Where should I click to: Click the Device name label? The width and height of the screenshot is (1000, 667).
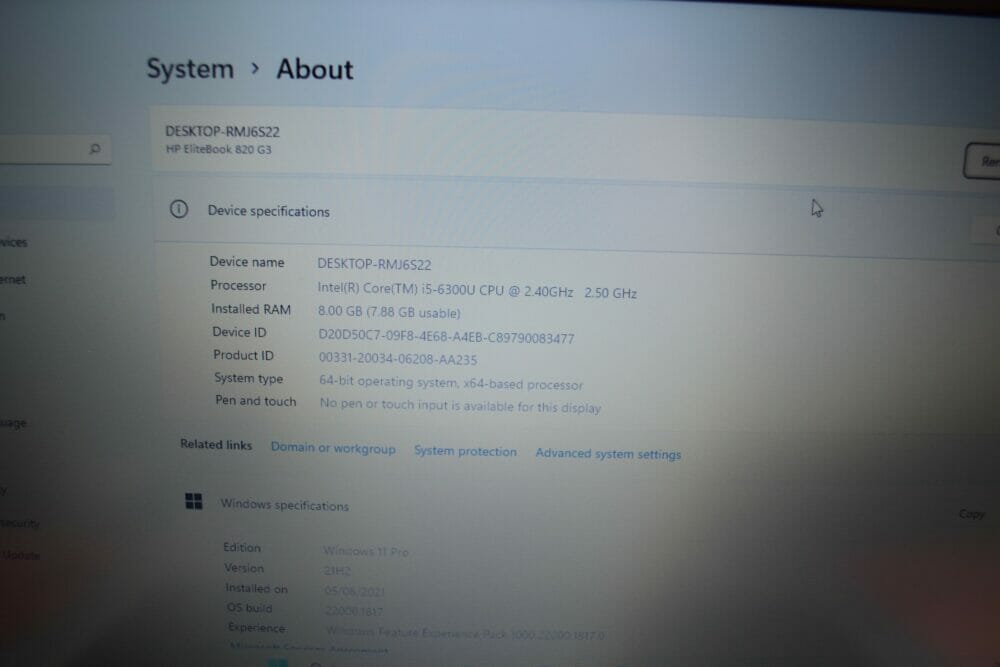247,262
